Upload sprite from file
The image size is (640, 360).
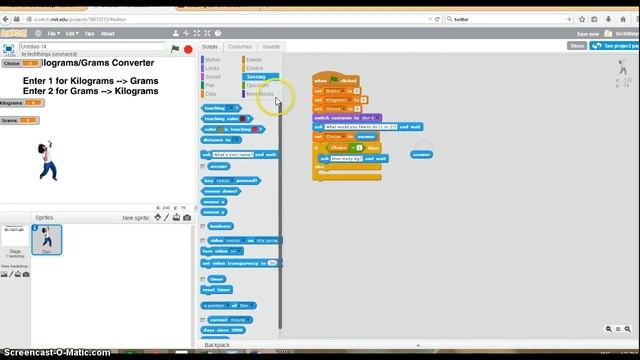tap(176, 218)
